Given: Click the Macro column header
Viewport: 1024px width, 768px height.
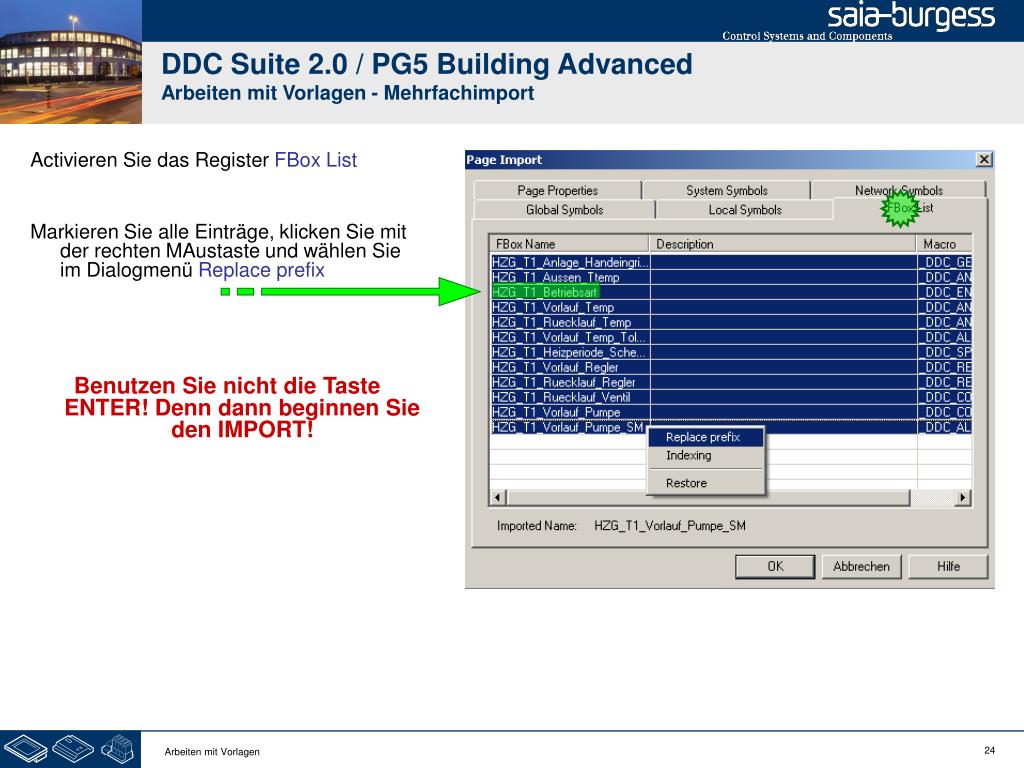Looking at the screenshot, I should [x=944, y=244].
